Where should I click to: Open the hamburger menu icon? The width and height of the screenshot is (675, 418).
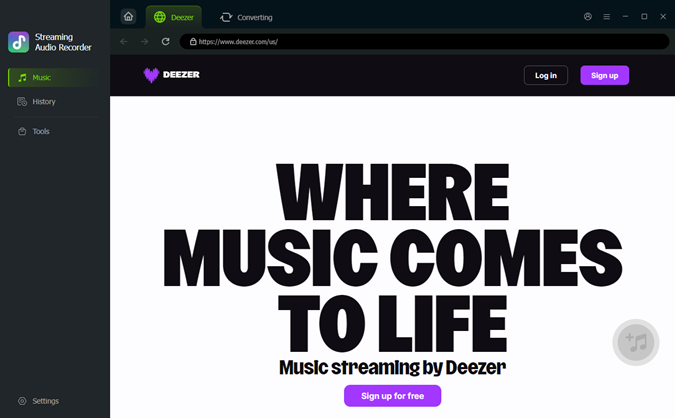pos(607,16)
